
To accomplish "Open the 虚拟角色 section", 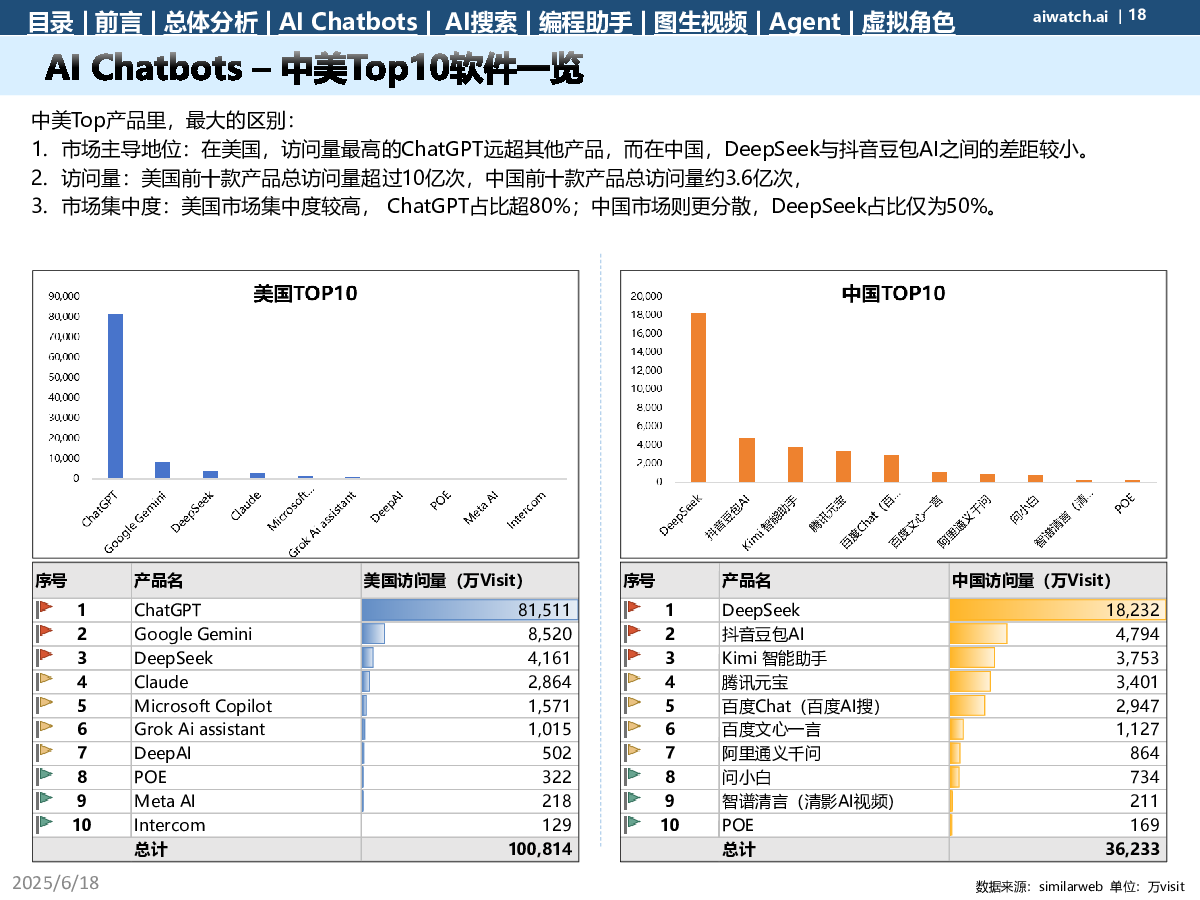I will click(908, 22).
